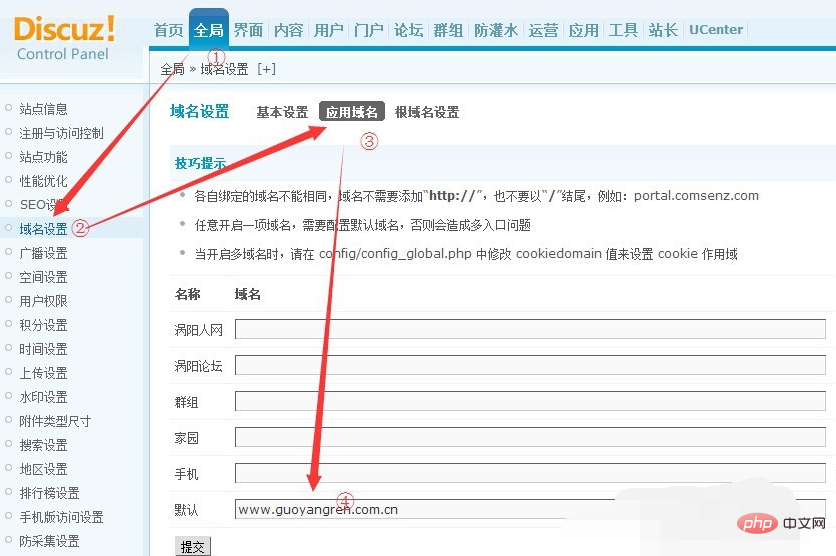The image size is (836, 556).
Task: Click the [+] add shortcut link
Action: (x=266, y=69)
